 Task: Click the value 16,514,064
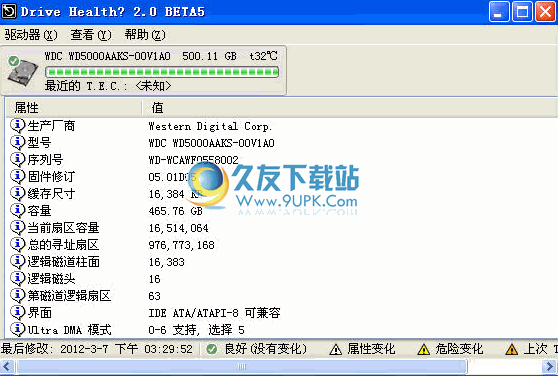178,228
